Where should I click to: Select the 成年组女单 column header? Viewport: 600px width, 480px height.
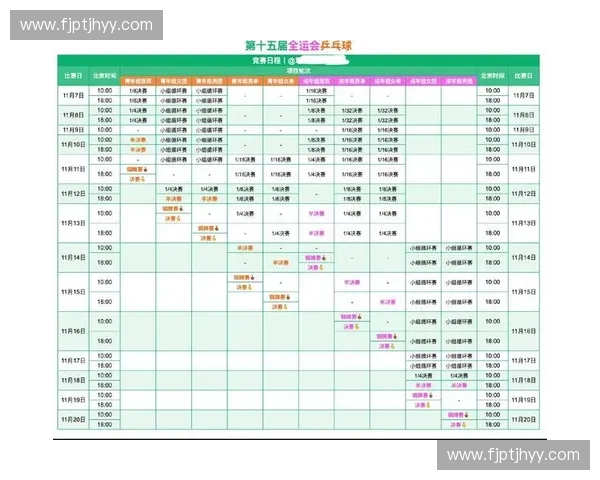click(x=388, y=81)
